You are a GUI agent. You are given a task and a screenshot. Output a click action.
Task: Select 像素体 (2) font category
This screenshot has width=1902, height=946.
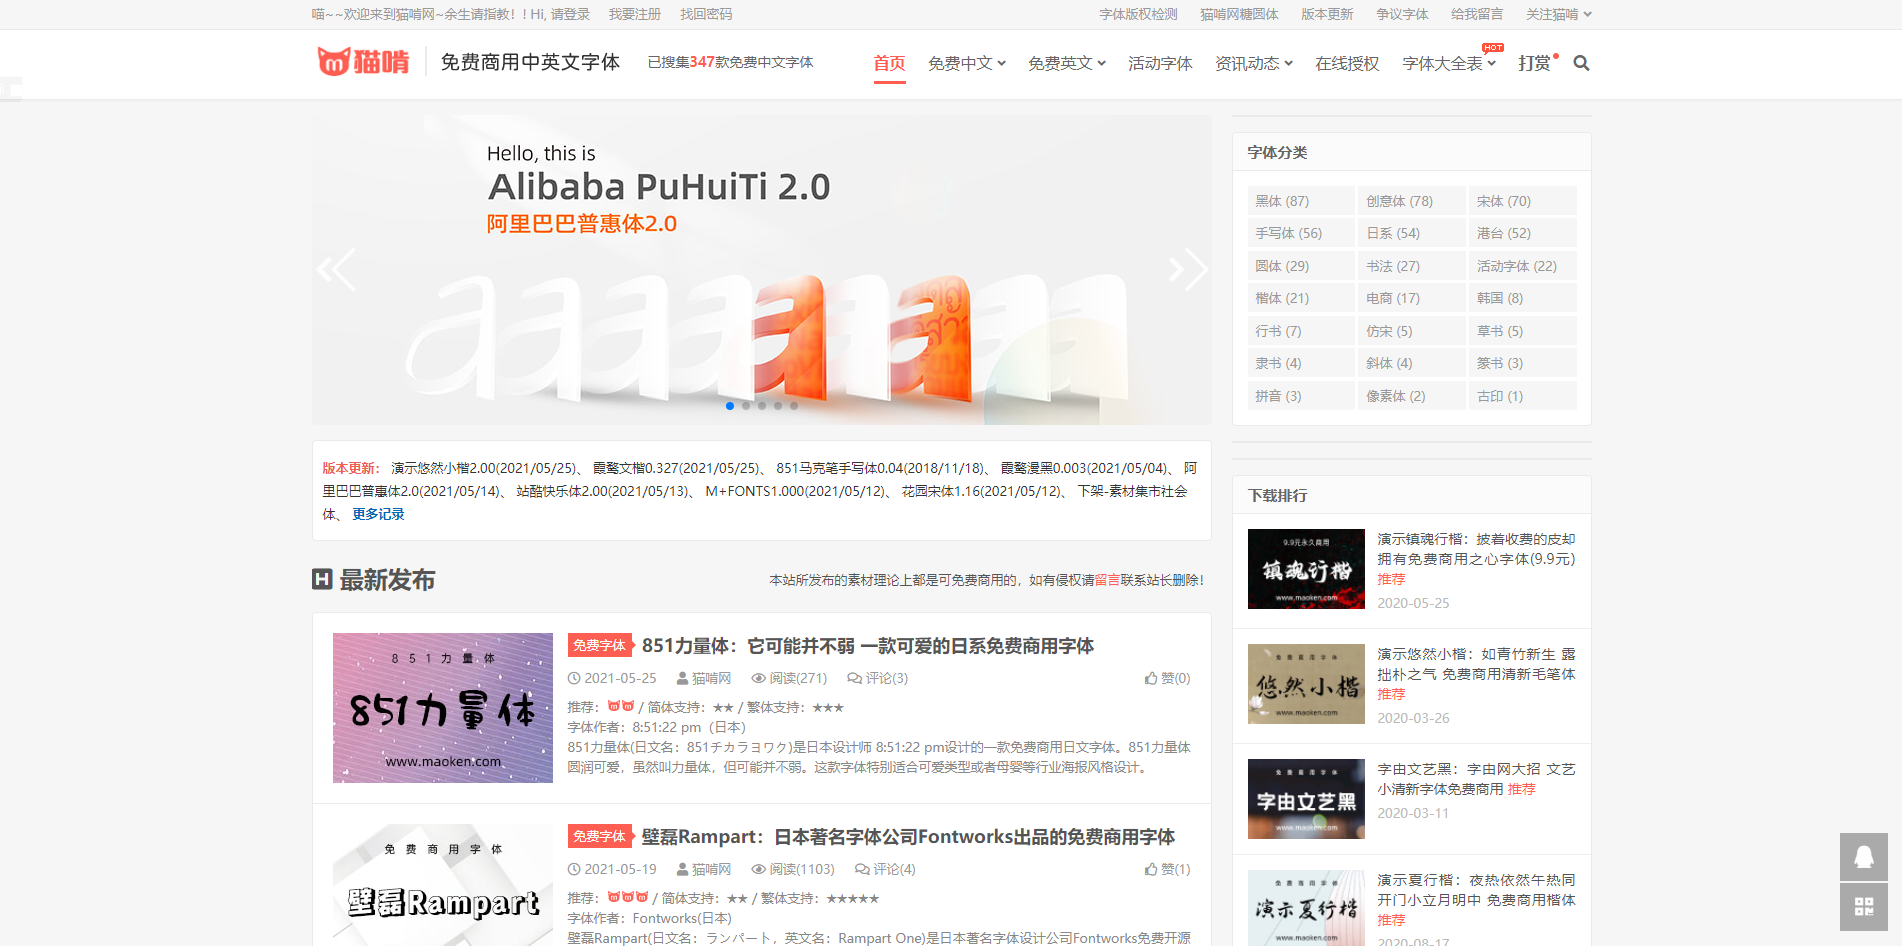coord(1412,396)
